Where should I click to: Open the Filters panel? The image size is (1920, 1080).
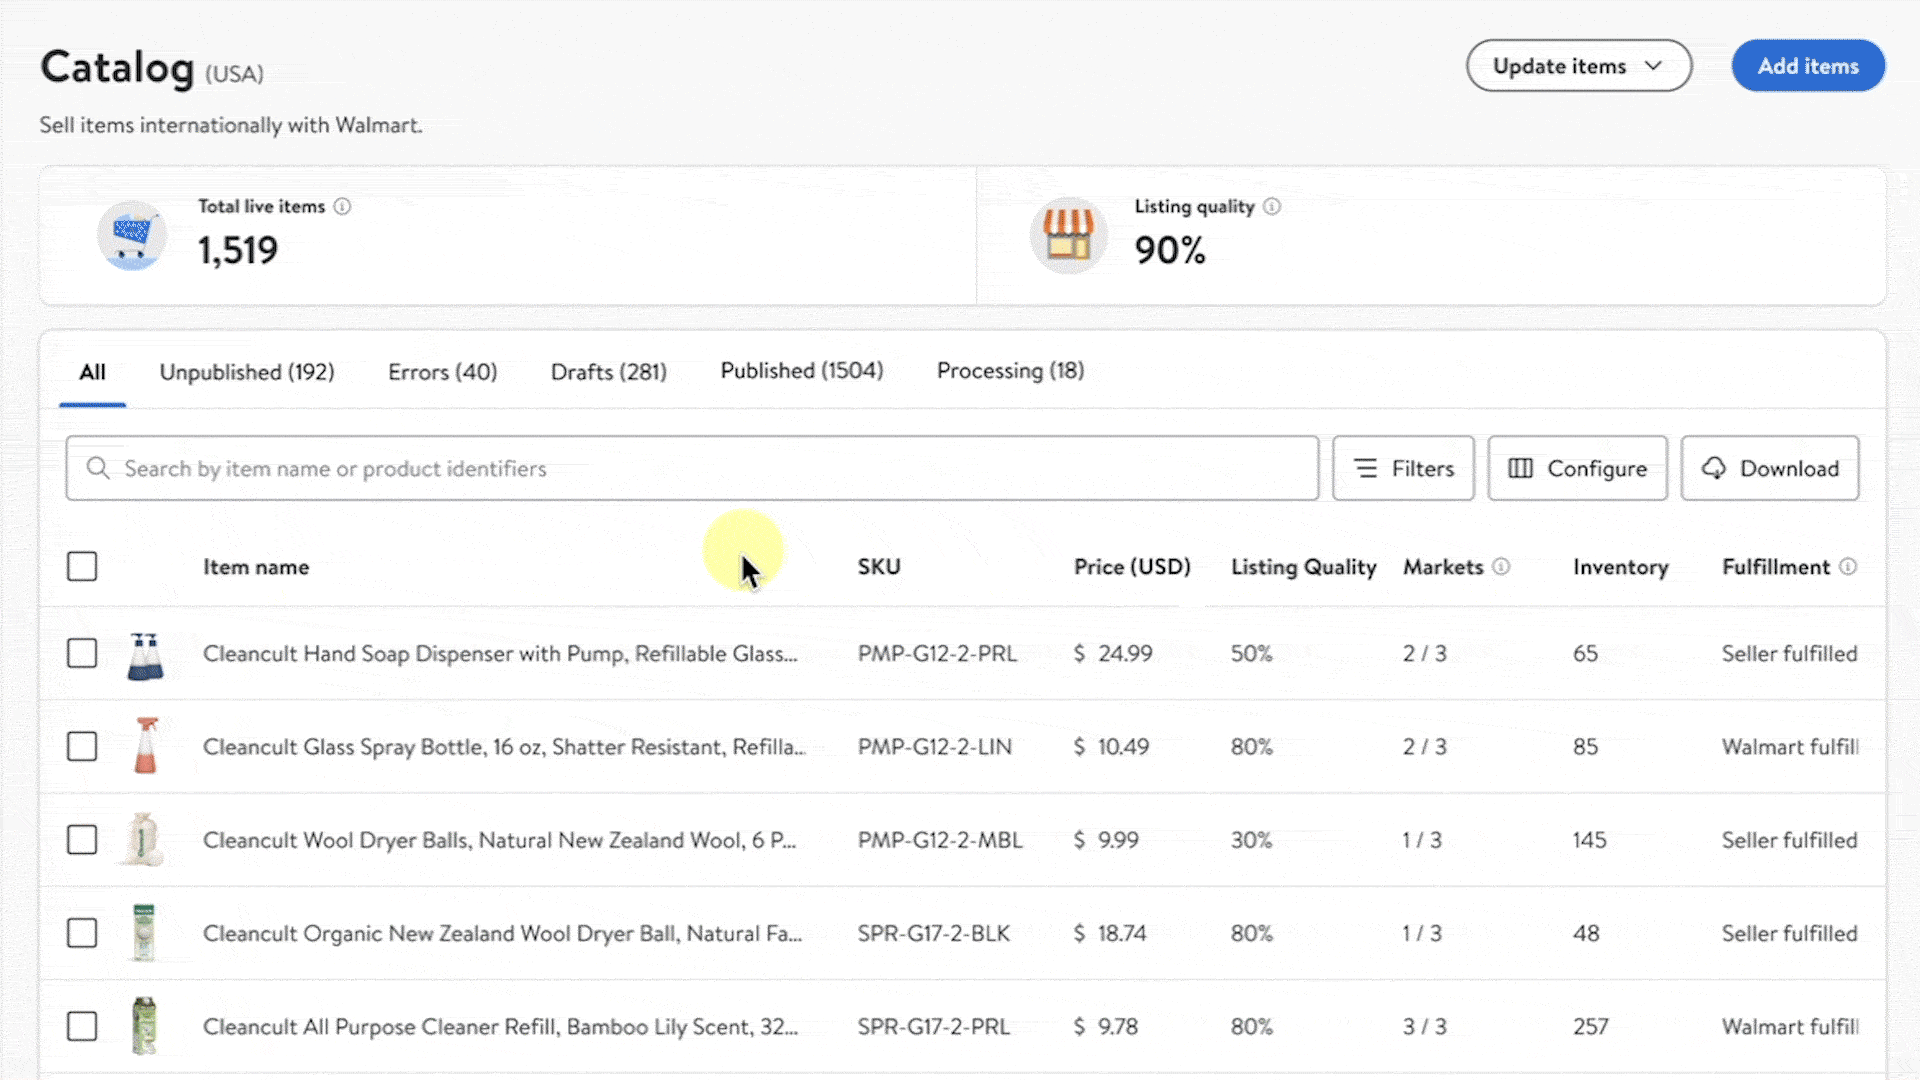1402,468
